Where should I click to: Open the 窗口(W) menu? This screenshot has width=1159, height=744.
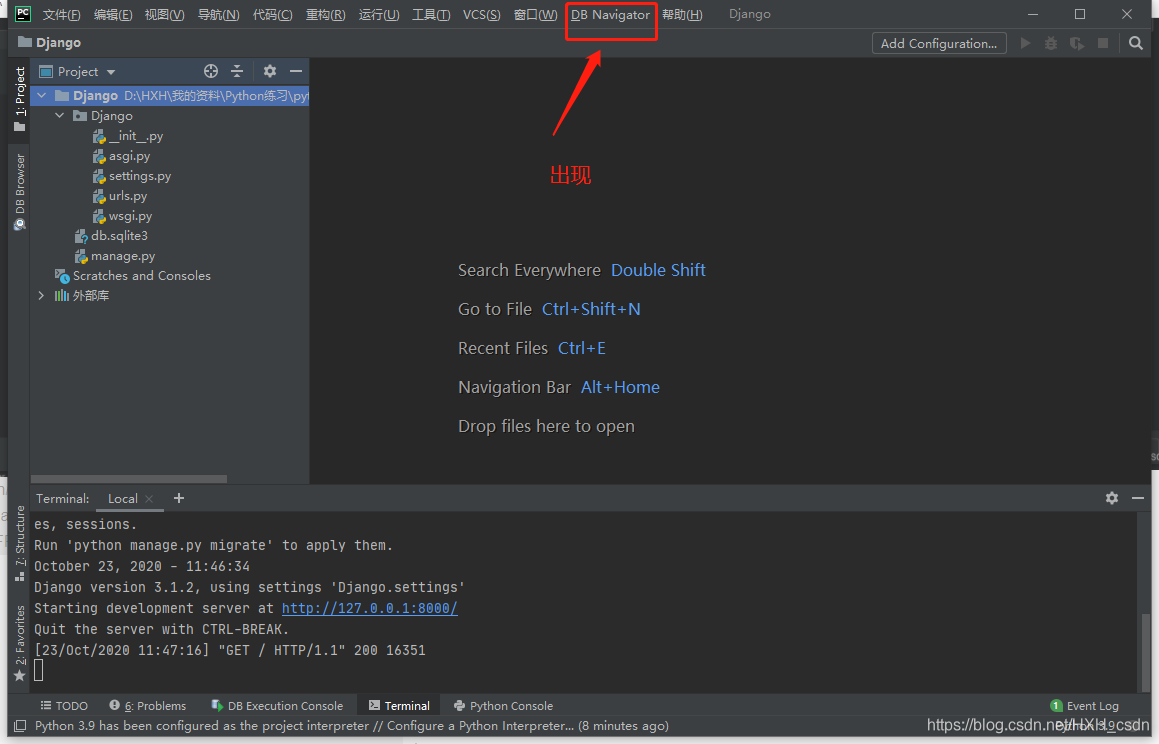click(535, 15)
